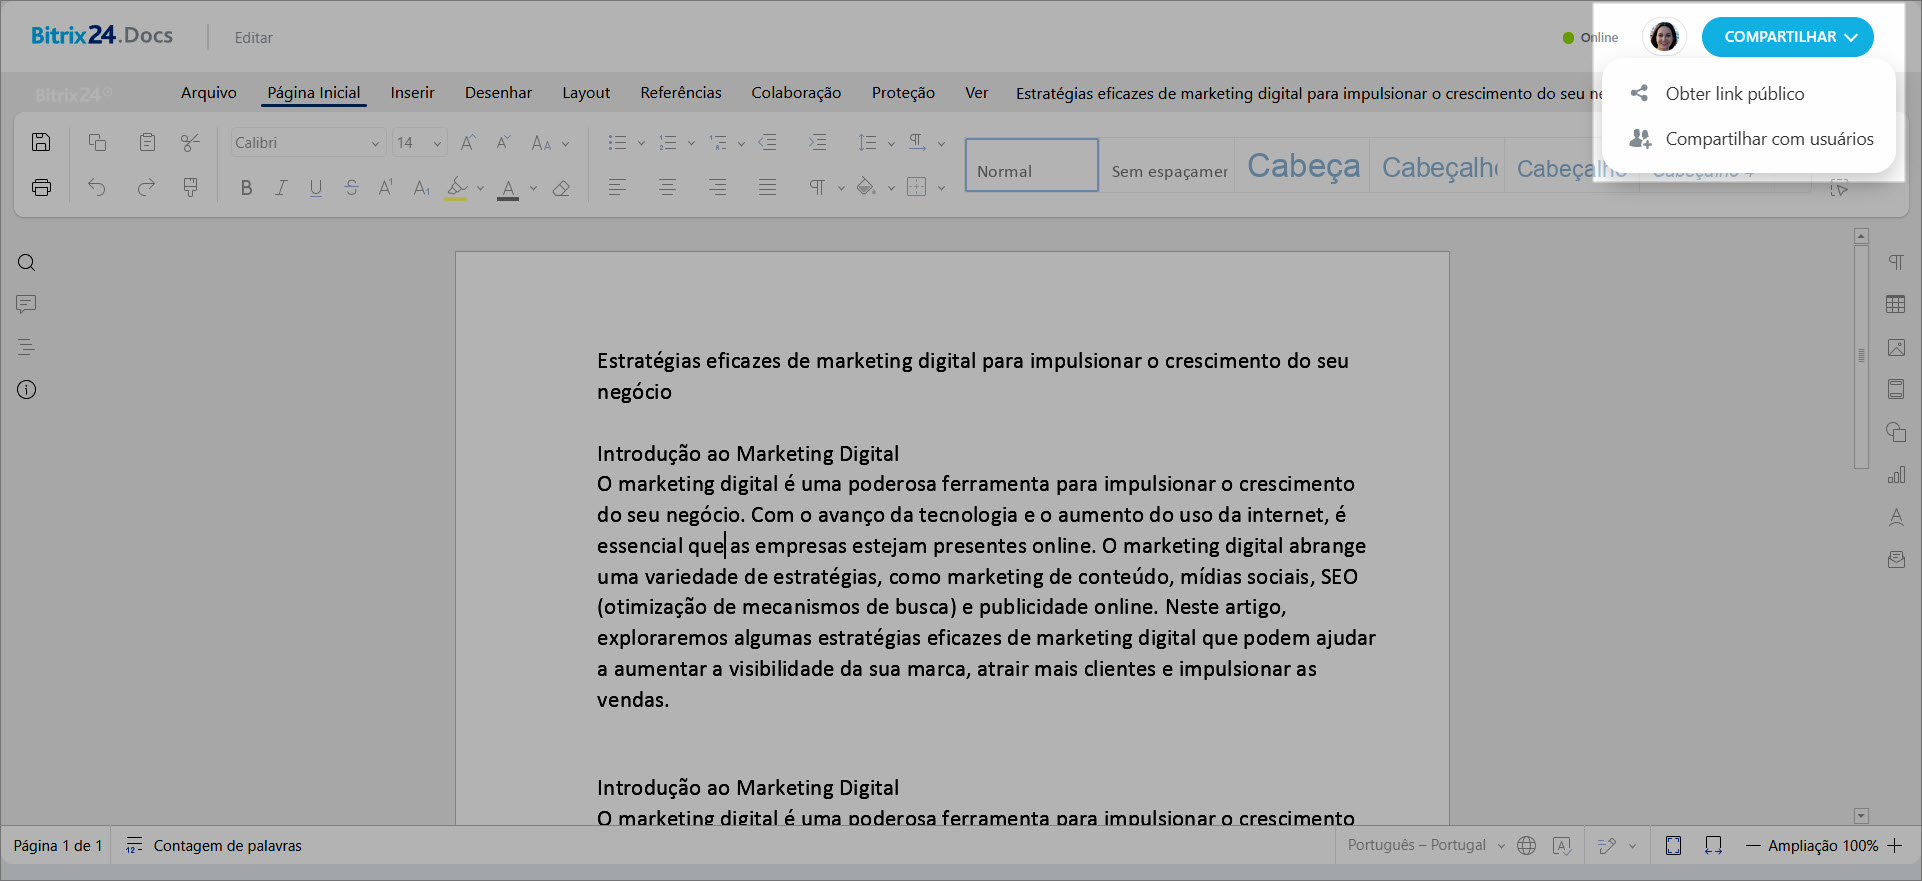Open the font size 14 dropdown
The image size is (1922, 881).
coord(437,143)
